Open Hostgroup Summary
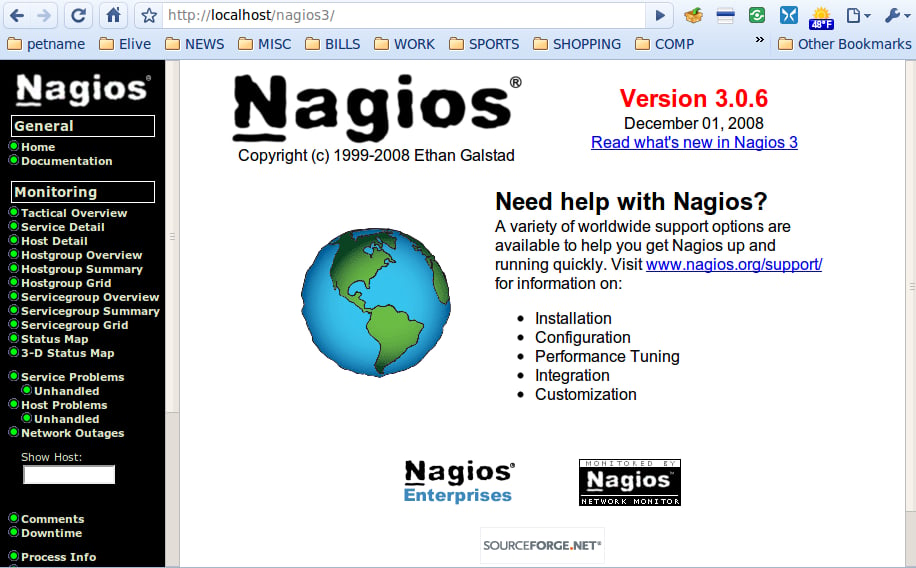The image size is (916, 568). (x=82, y=269)
